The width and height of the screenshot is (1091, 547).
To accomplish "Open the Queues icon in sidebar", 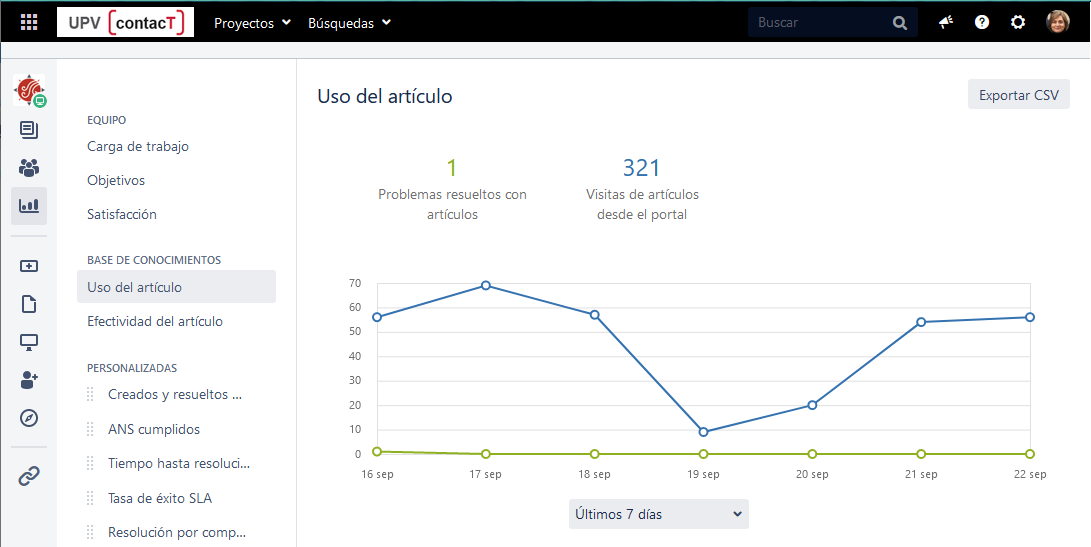I will (x=29, y=130).
